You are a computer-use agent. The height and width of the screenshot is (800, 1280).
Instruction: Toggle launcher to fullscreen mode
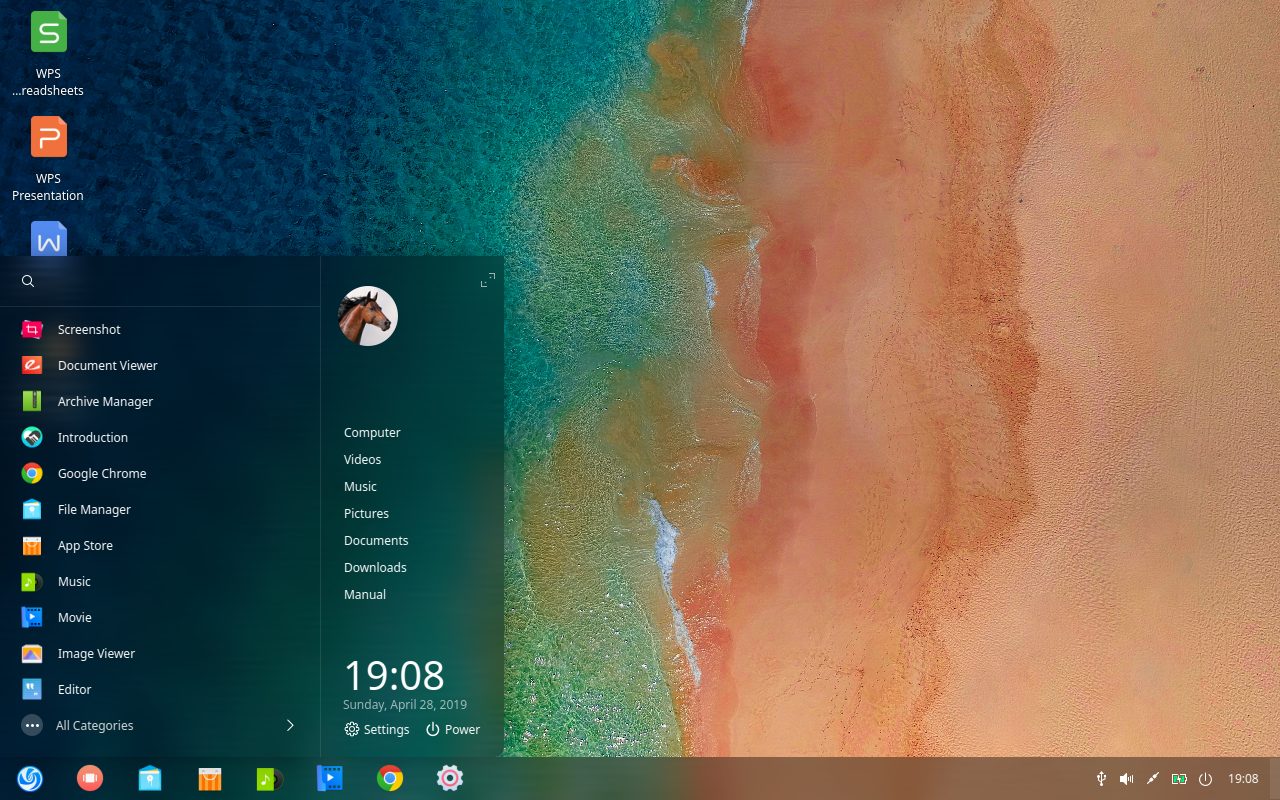[487, 281]
